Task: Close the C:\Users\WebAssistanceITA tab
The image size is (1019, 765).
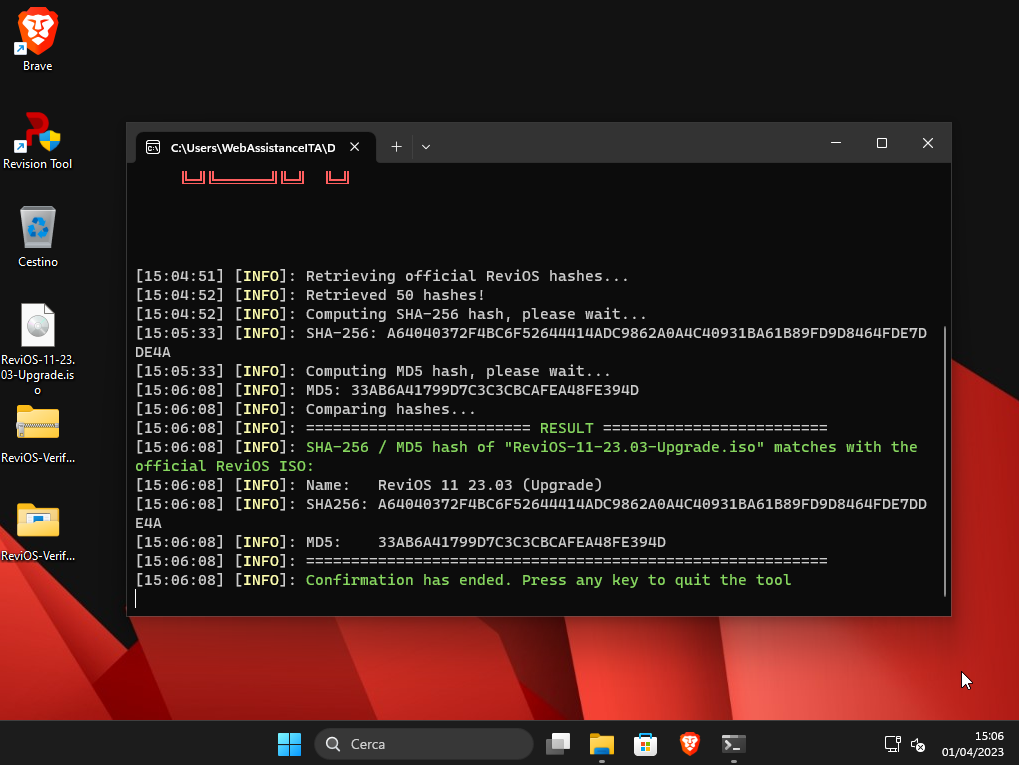Action: pyautogui.click(x=355, y=147)
